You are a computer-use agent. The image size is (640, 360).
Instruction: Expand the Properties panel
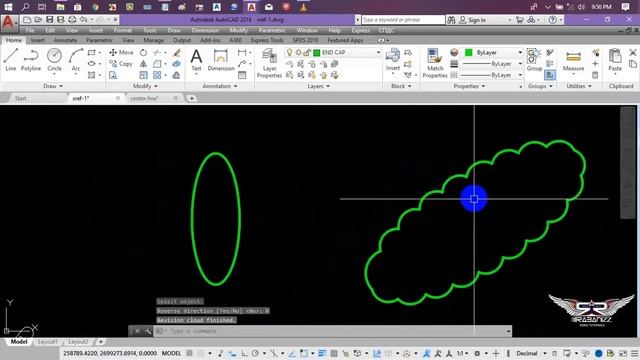click(469, 86)
